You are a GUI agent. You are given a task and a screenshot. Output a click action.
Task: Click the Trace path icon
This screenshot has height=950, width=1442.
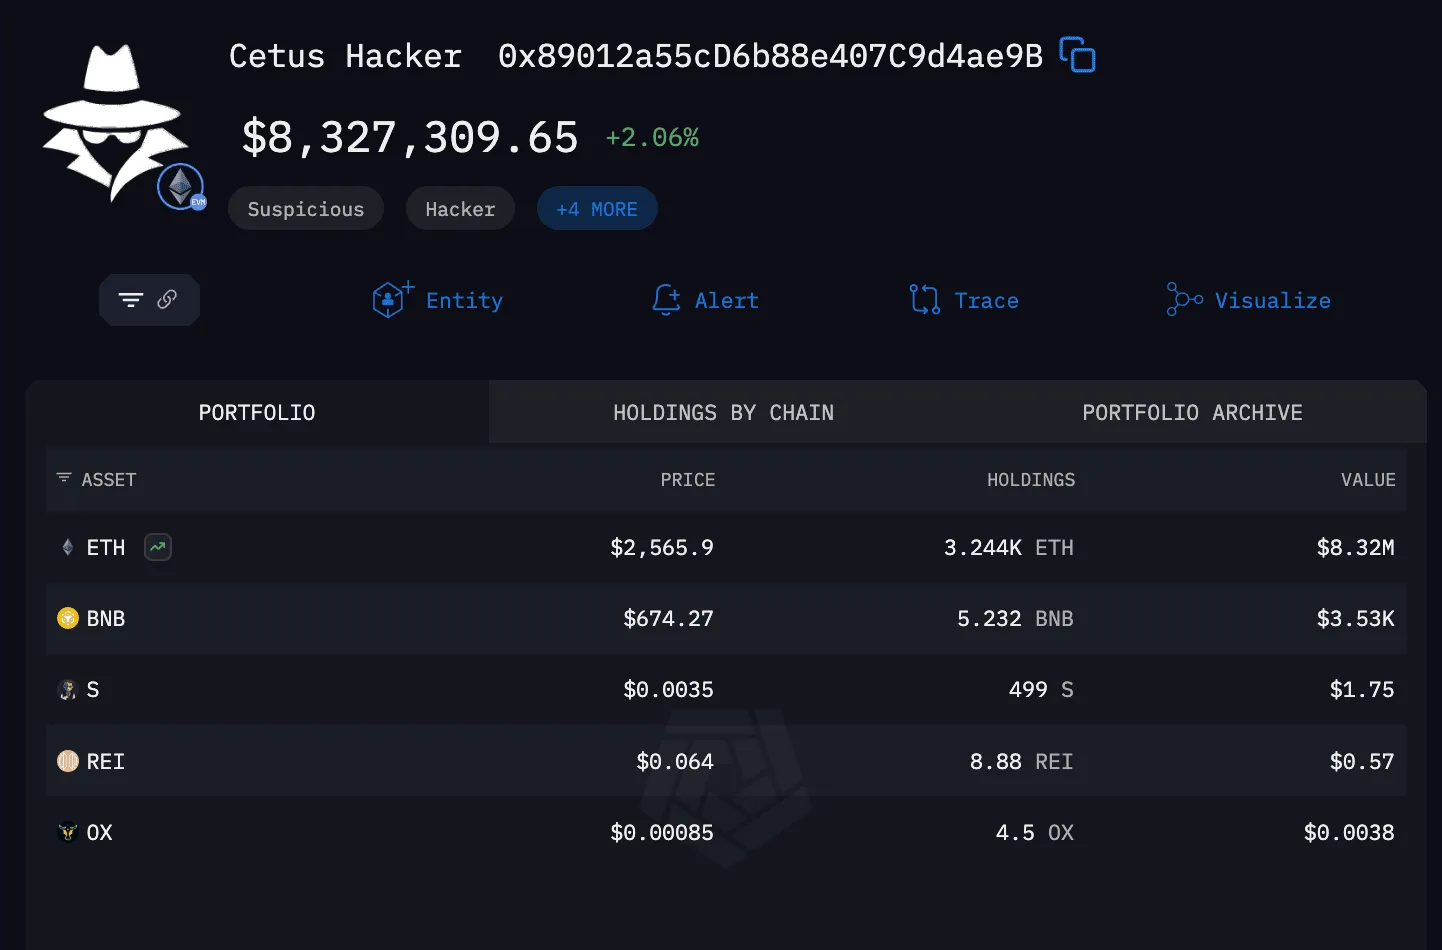pyautogui.click(x=924, y=299)
